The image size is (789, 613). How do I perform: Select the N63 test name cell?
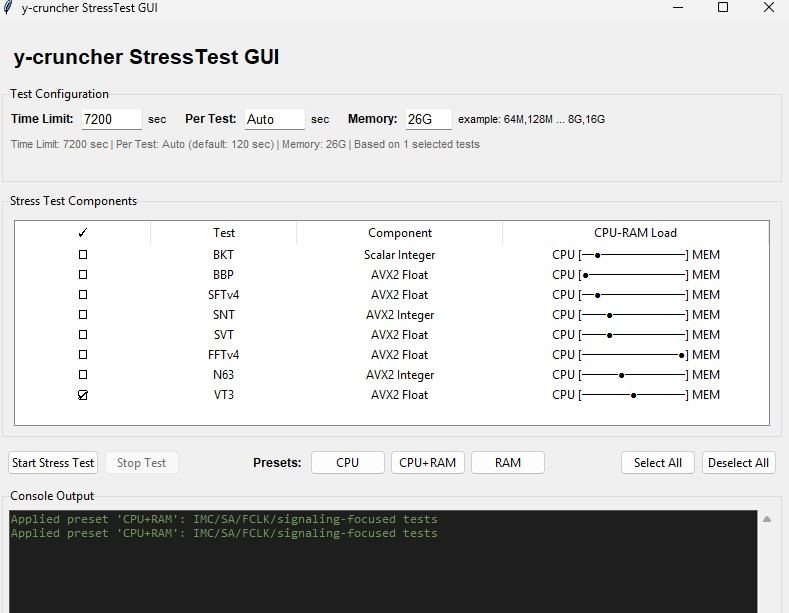point(223,375)
